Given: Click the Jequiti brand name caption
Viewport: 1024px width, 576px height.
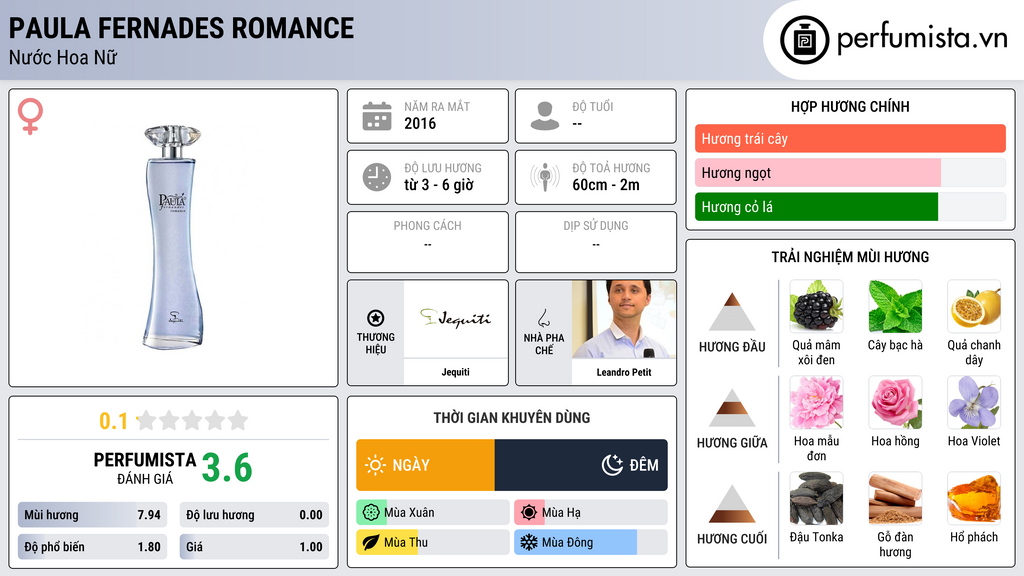Looking at the screenshot, I should [x=455, y=372].
